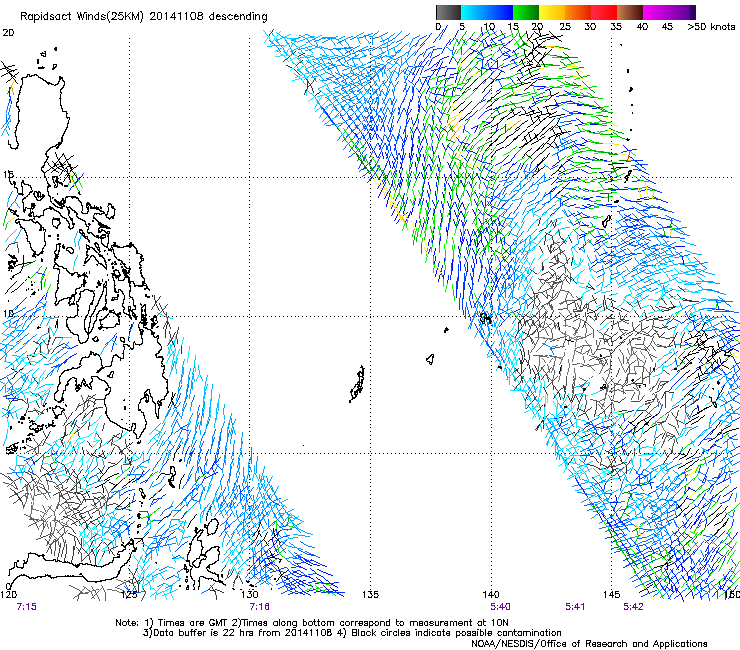The height and width of the screenshot is (650, 740).
Task: Click the longitude '140' axis label
Action: 491,595
